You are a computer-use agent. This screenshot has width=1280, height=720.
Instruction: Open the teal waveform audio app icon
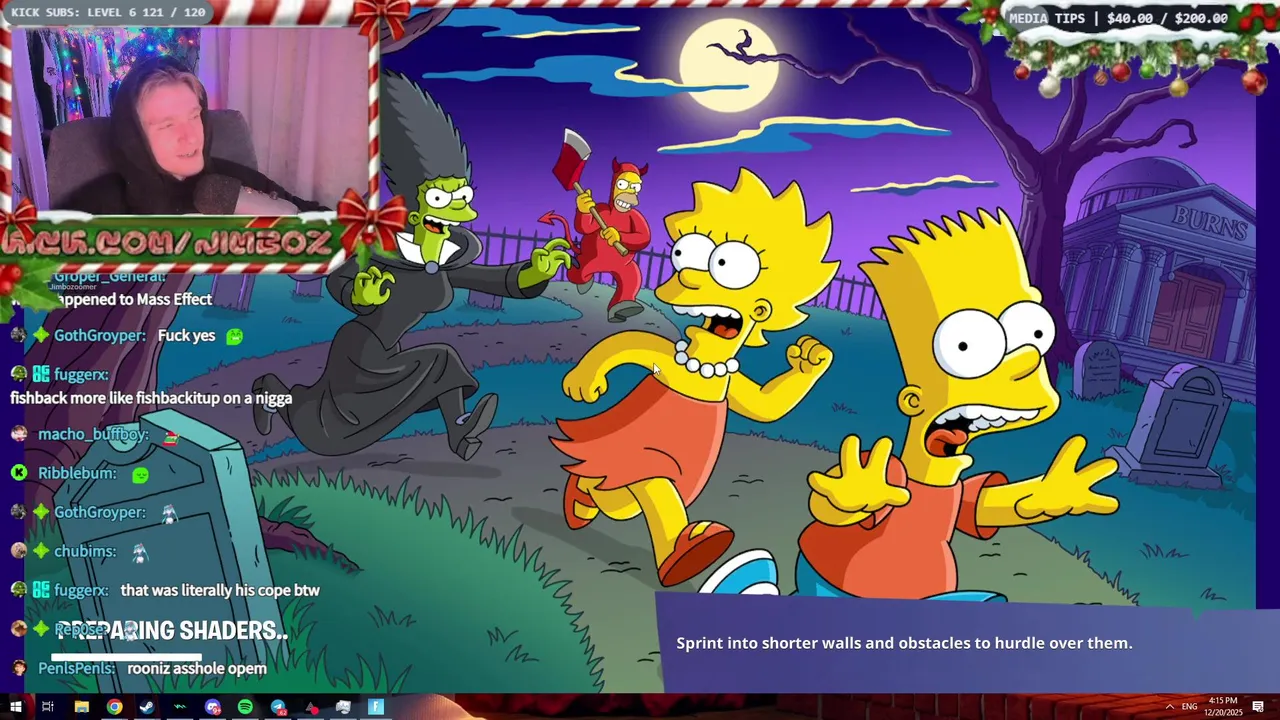click(180, 707)
